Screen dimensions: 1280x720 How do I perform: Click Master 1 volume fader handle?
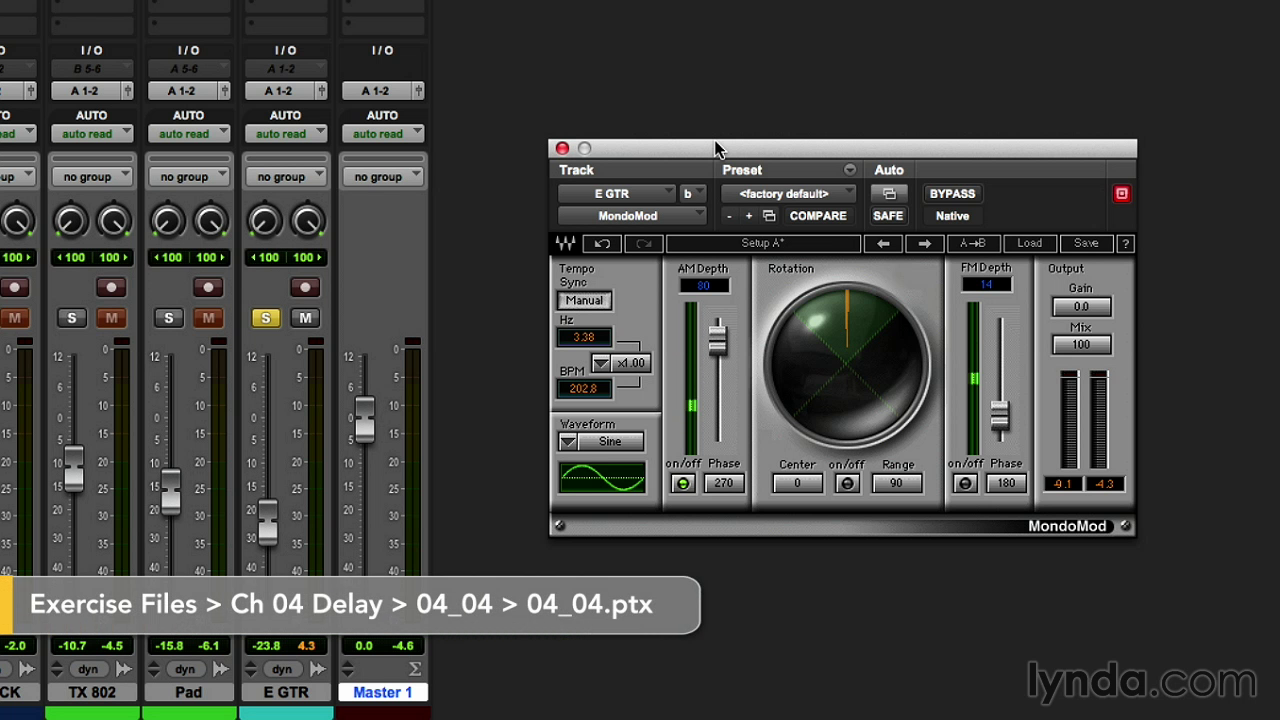tap(364, 420)
